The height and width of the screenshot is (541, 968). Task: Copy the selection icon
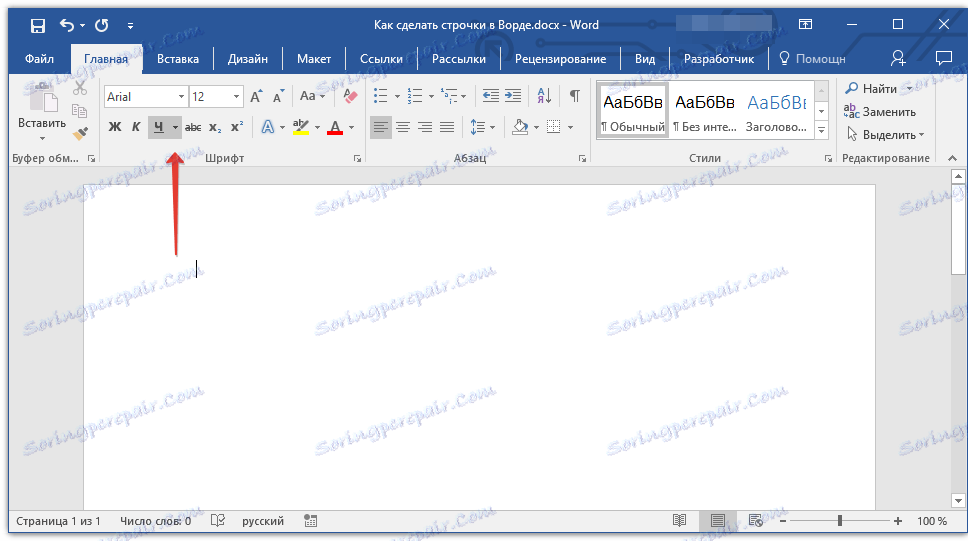click(x=80, y=111)
